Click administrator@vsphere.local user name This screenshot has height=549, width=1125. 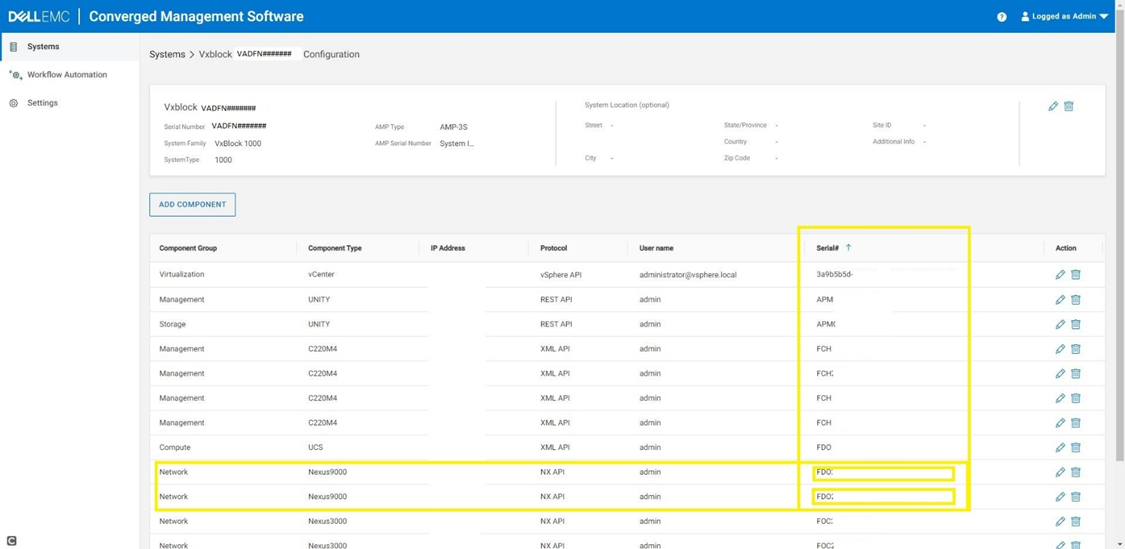[x=687, y=274]
